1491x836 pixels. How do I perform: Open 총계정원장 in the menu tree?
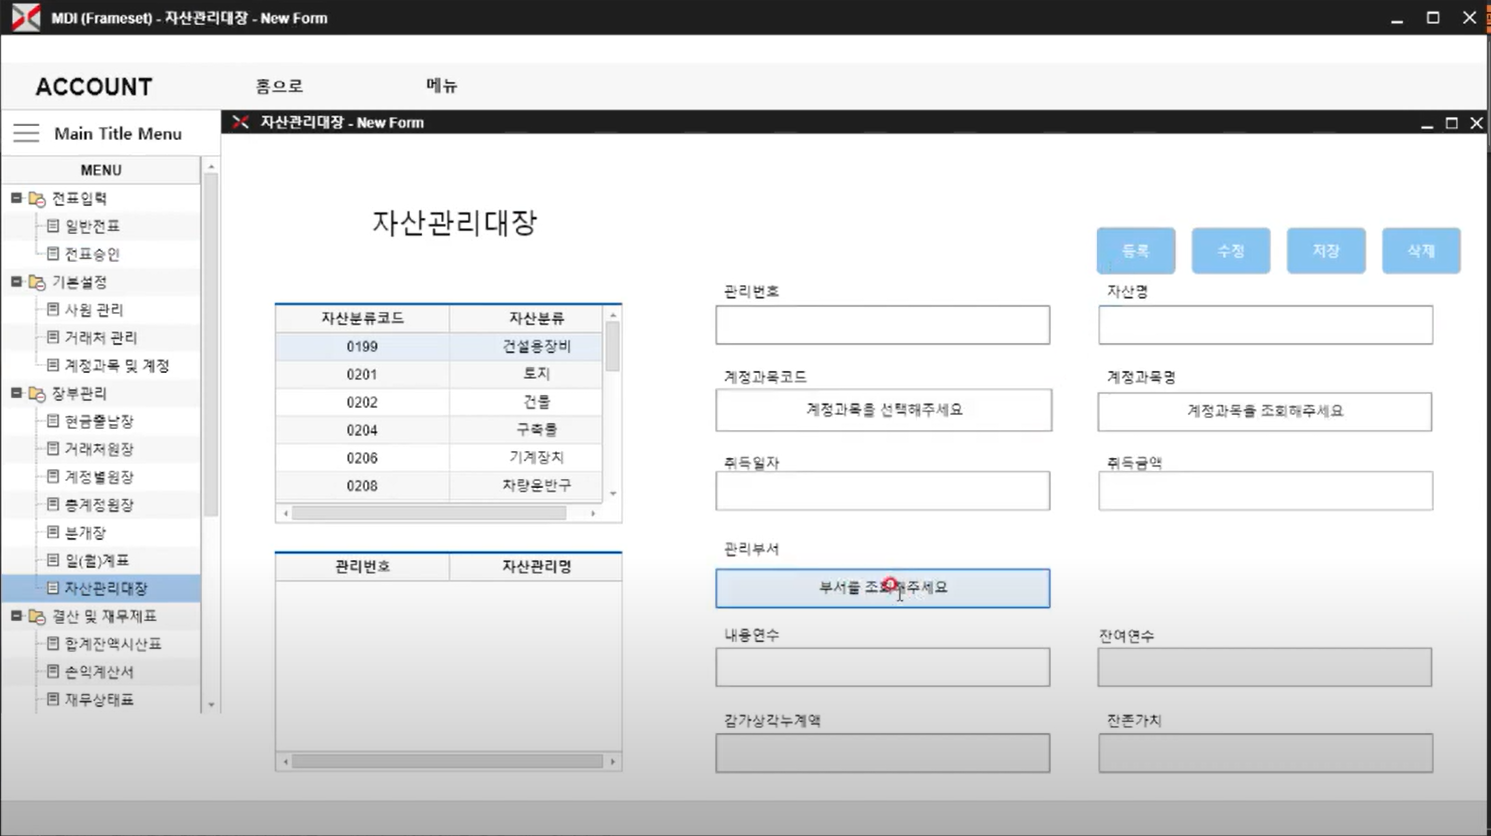pyautogui.click(x=99, y=505)
